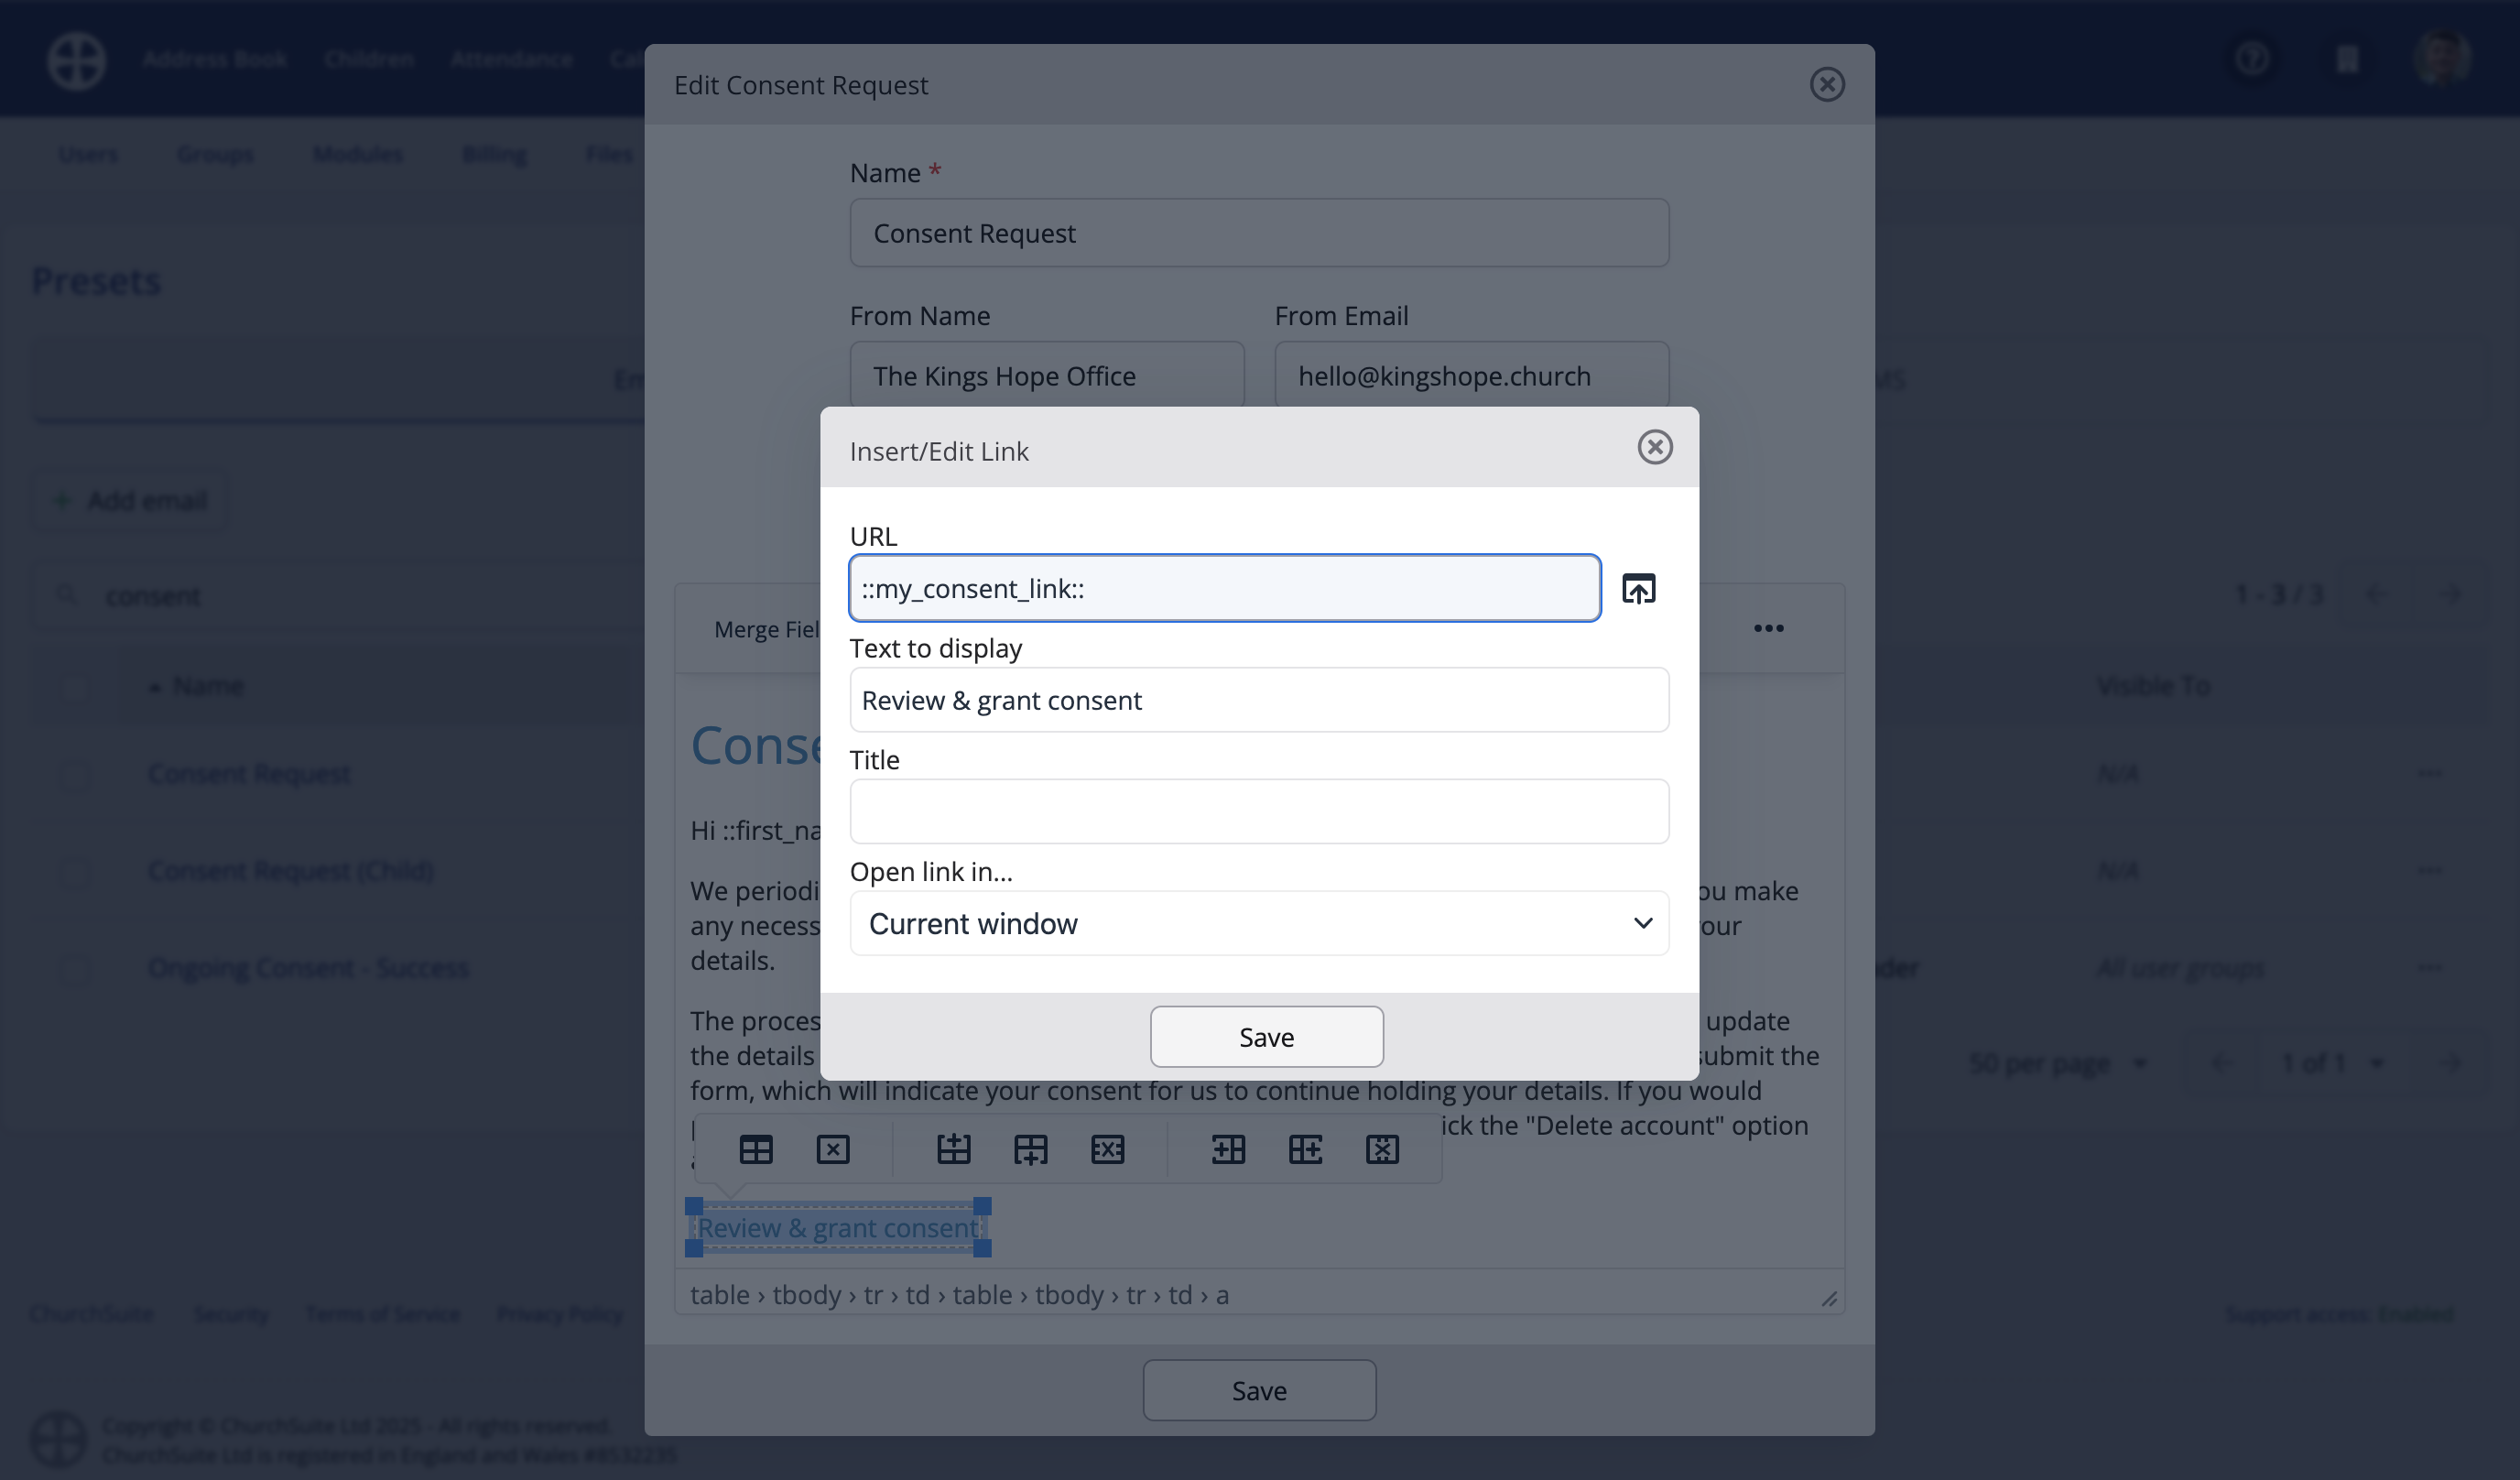The image size is (2520, 1480).
Task: Switch to the Modules tab
Action: point(358,154)
